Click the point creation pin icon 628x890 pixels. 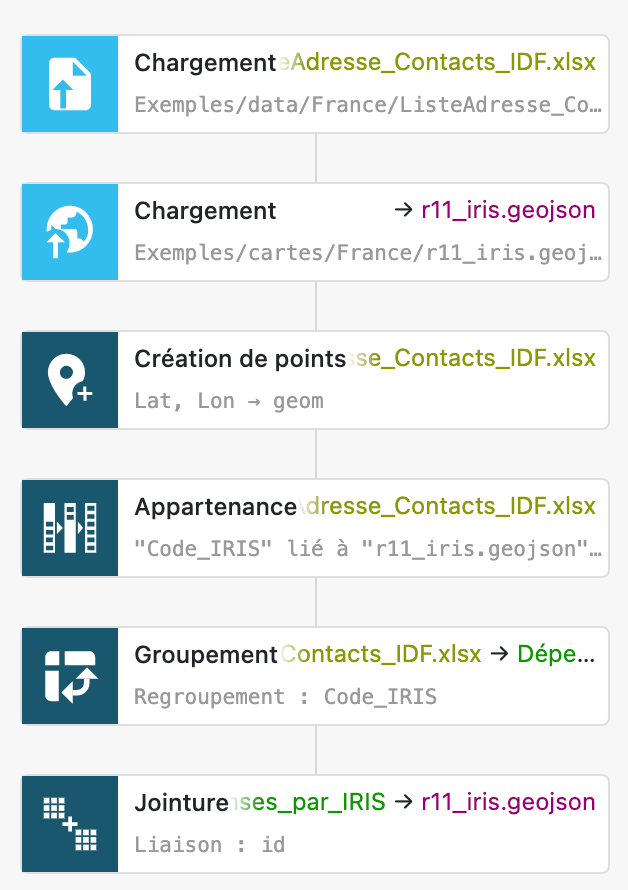(70, 380)
